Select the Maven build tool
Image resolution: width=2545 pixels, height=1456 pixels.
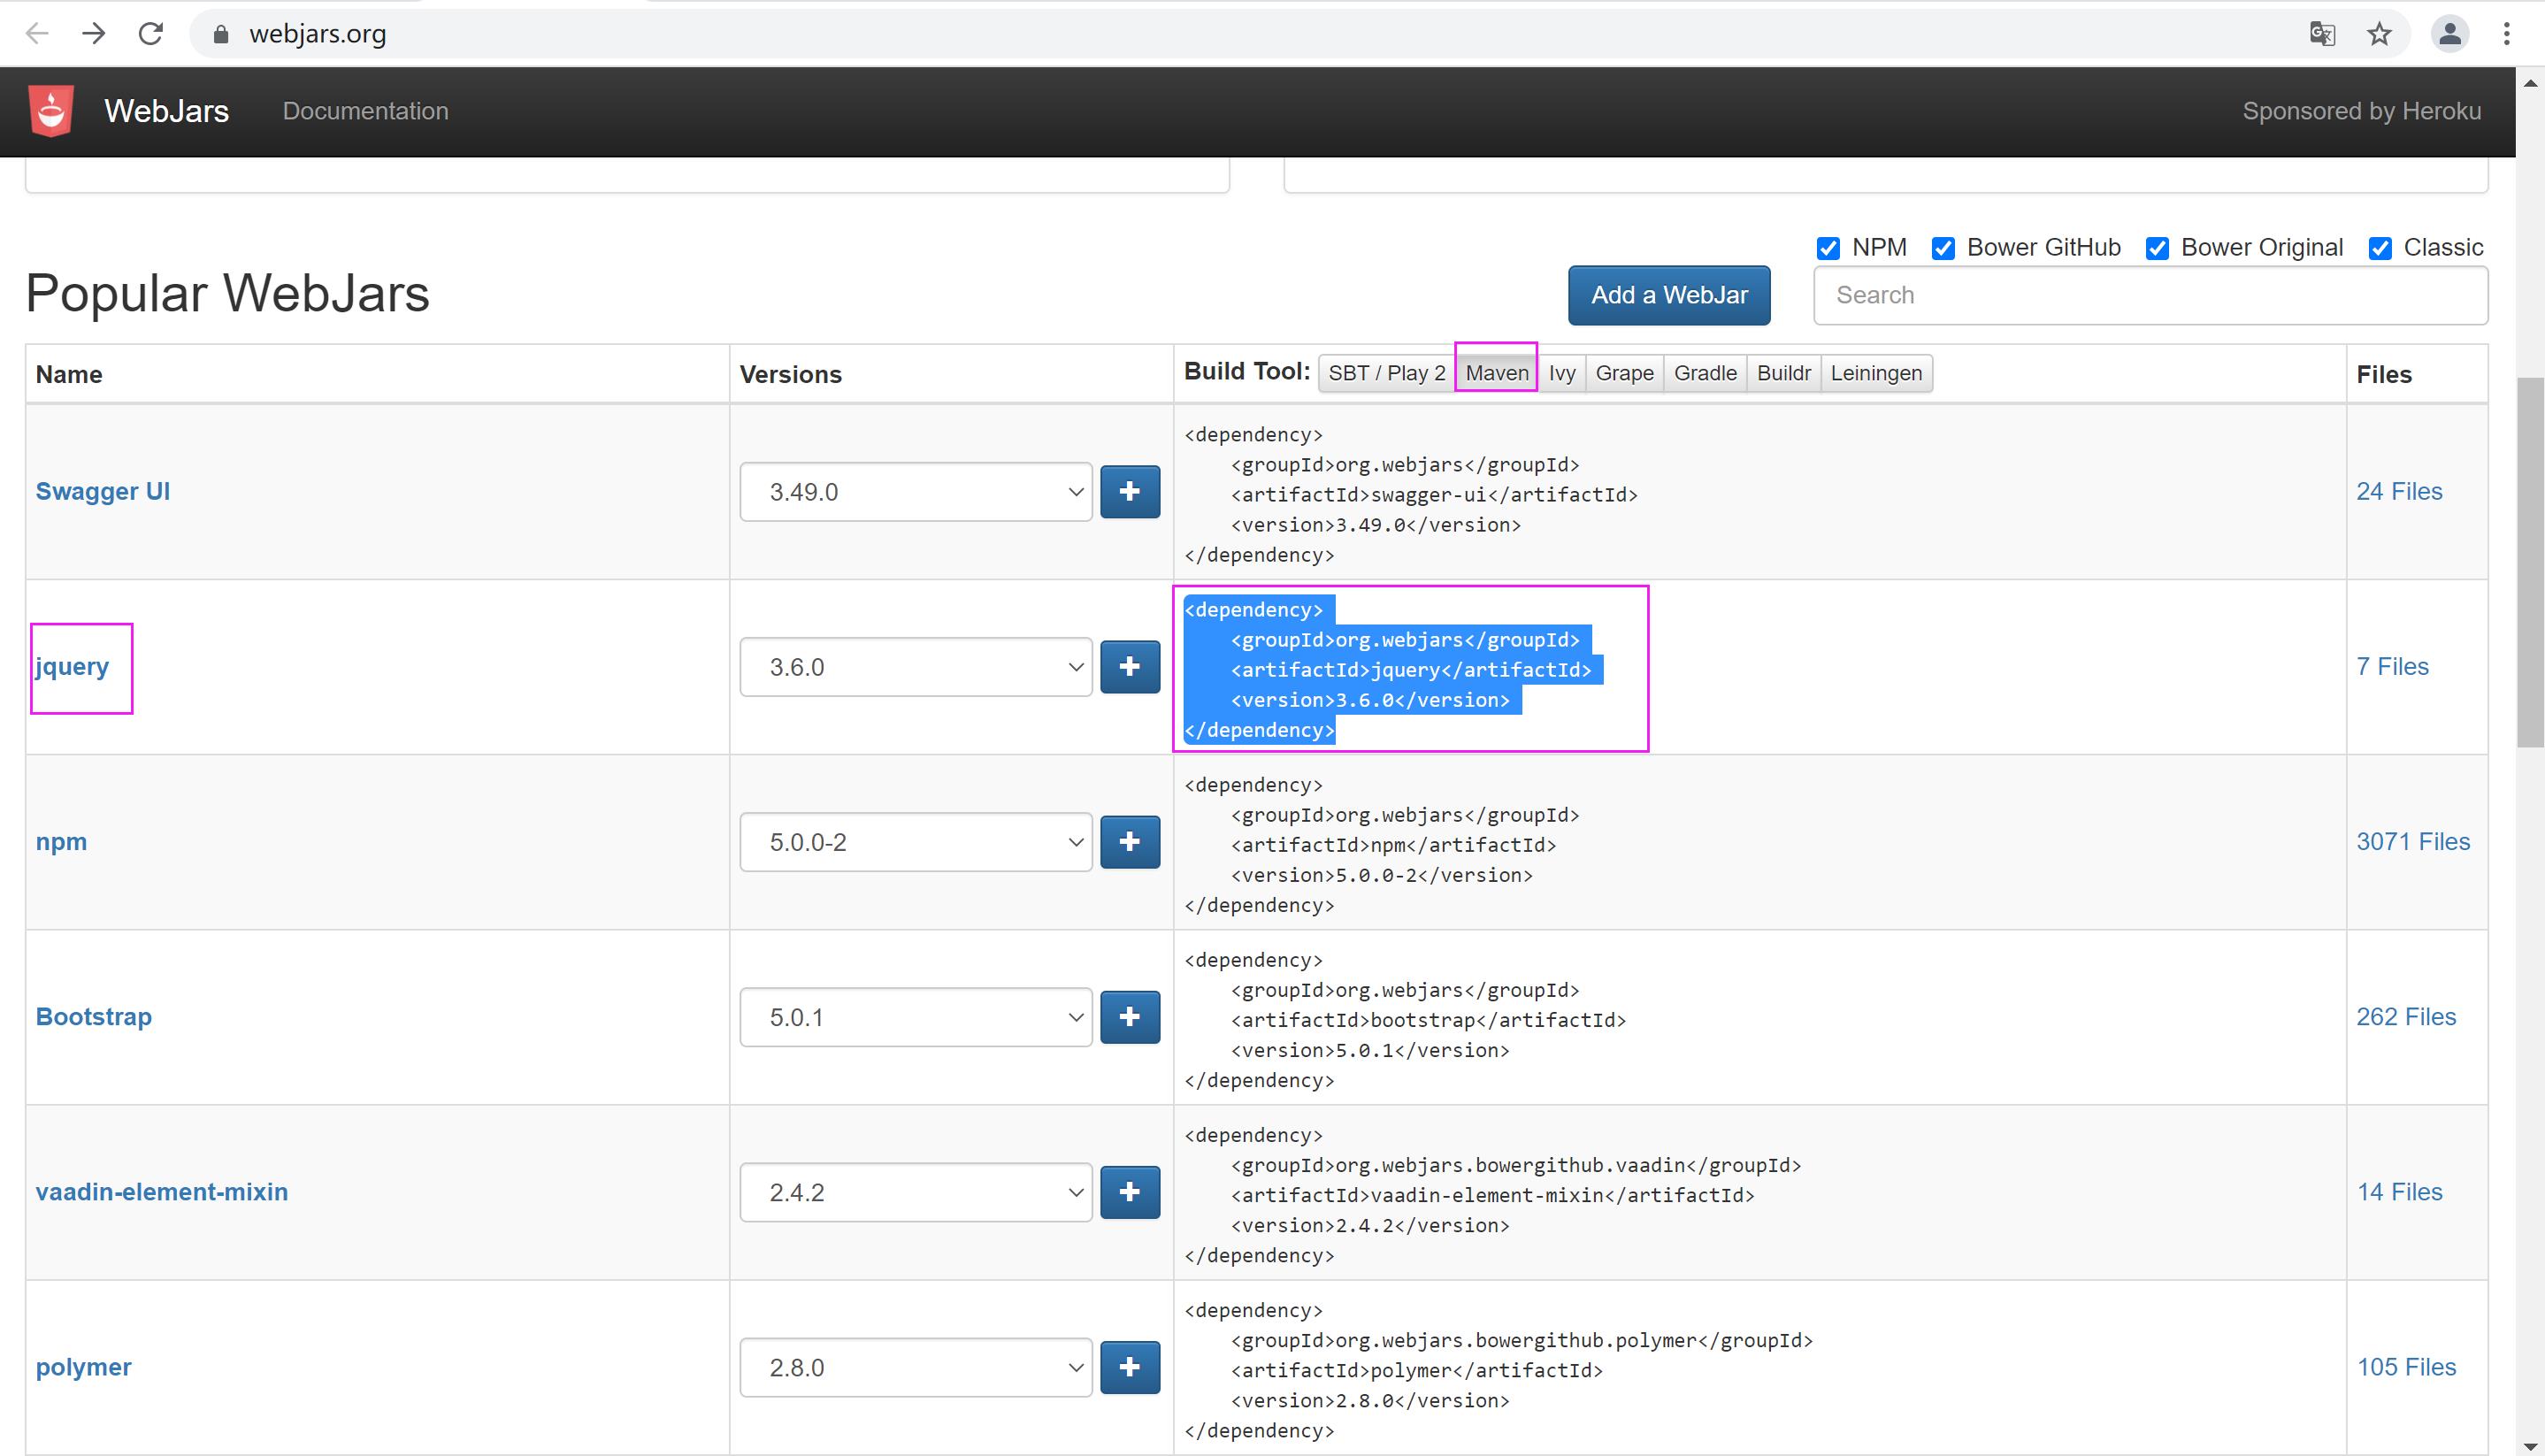1497,373
